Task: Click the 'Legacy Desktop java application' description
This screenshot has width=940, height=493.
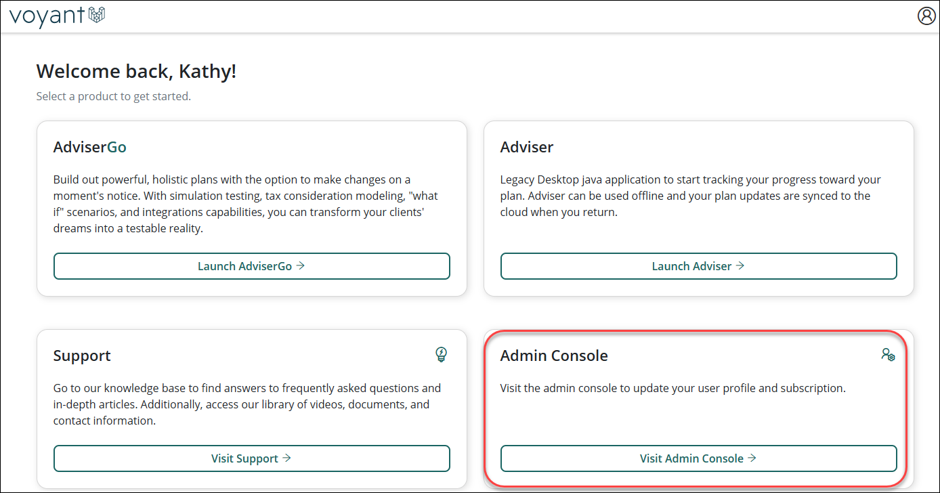Action: pos(691,196)
